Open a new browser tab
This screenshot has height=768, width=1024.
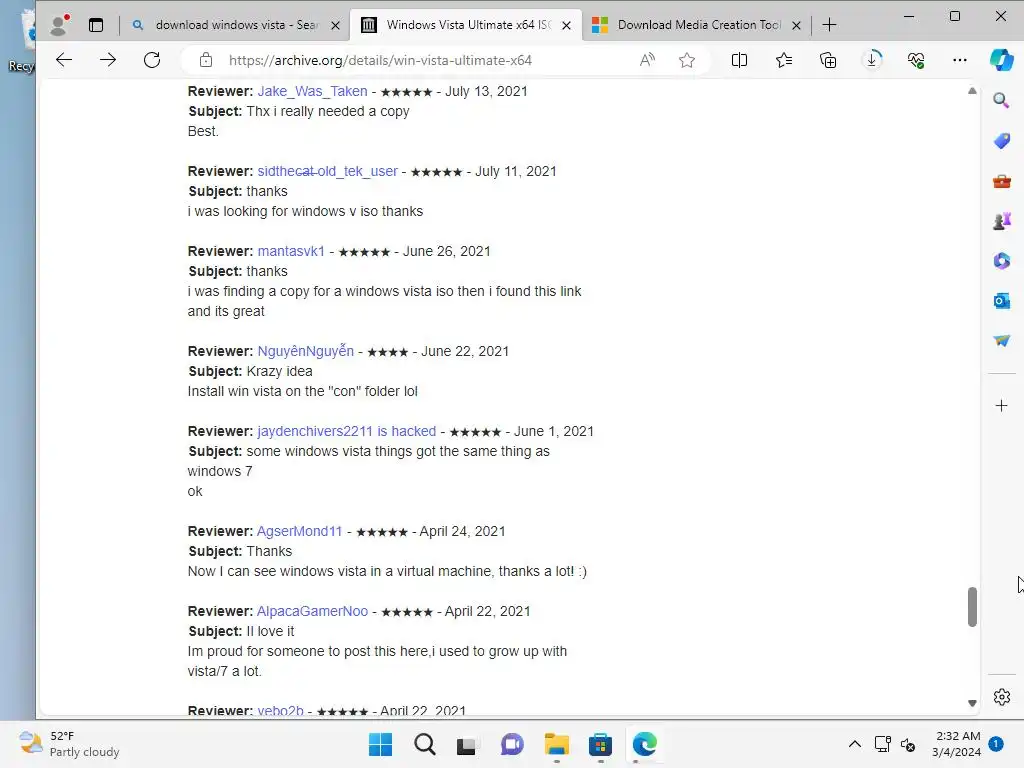[x=829, y=25]
